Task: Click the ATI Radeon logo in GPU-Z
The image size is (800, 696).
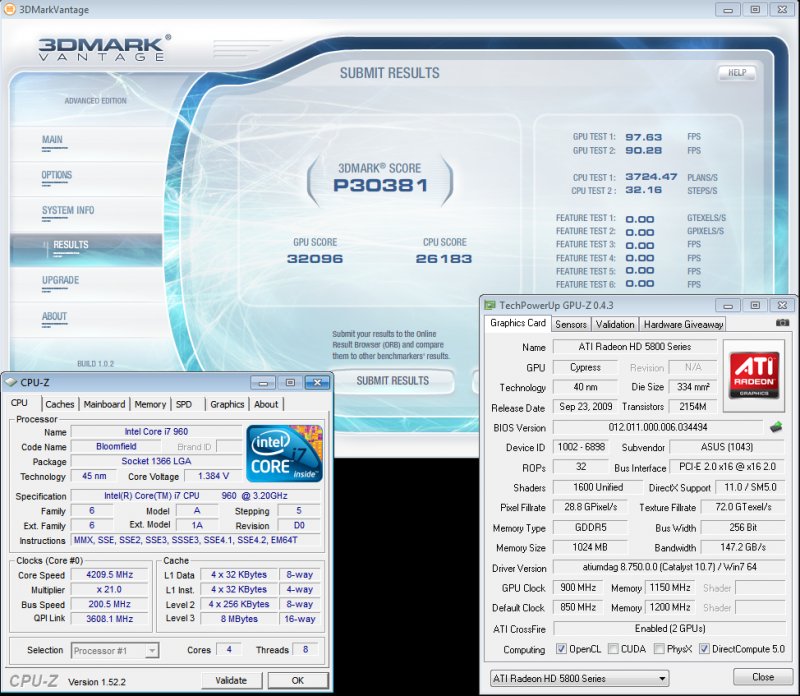Action: click(754, 375)
